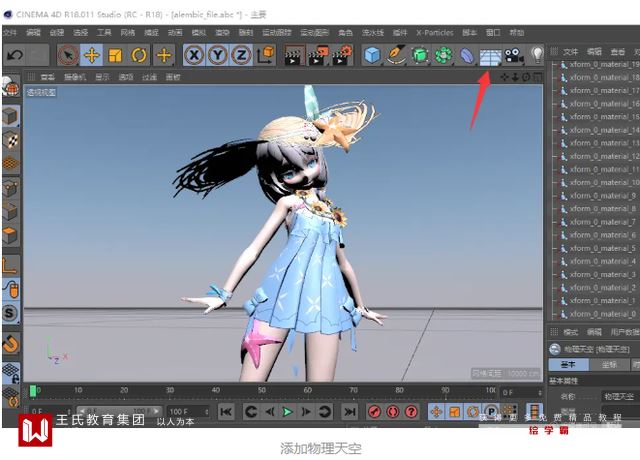Open the Cube primitive objects flyout
The height and width of the screenshot is (460, 640).
pos(372,55)
